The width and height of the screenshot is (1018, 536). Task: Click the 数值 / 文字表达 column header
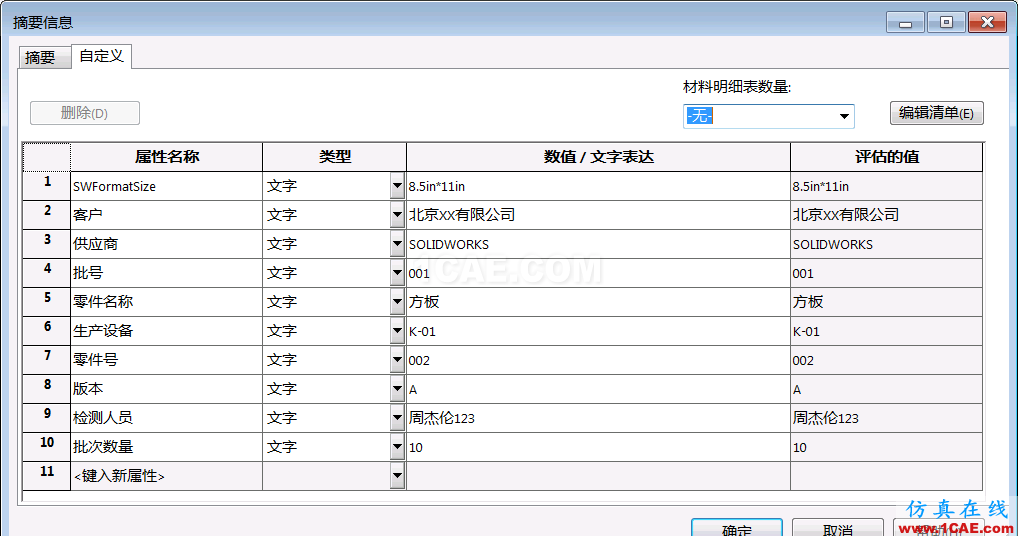click(x=598, y=157)
